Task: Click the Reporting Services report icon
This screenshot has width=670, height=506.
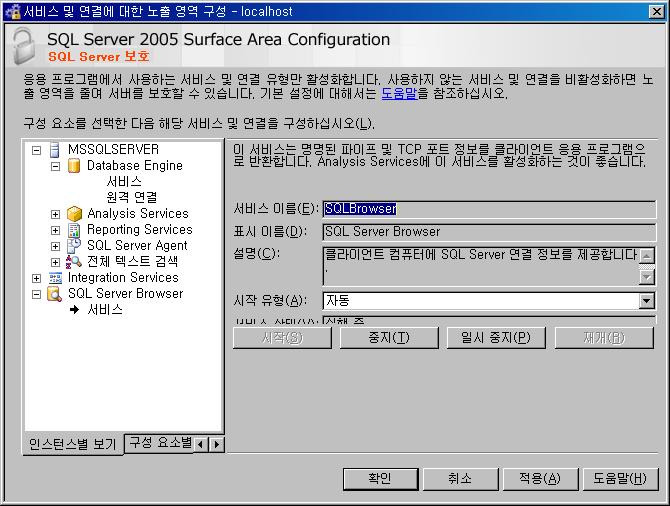Action: [x=74, y=230]
